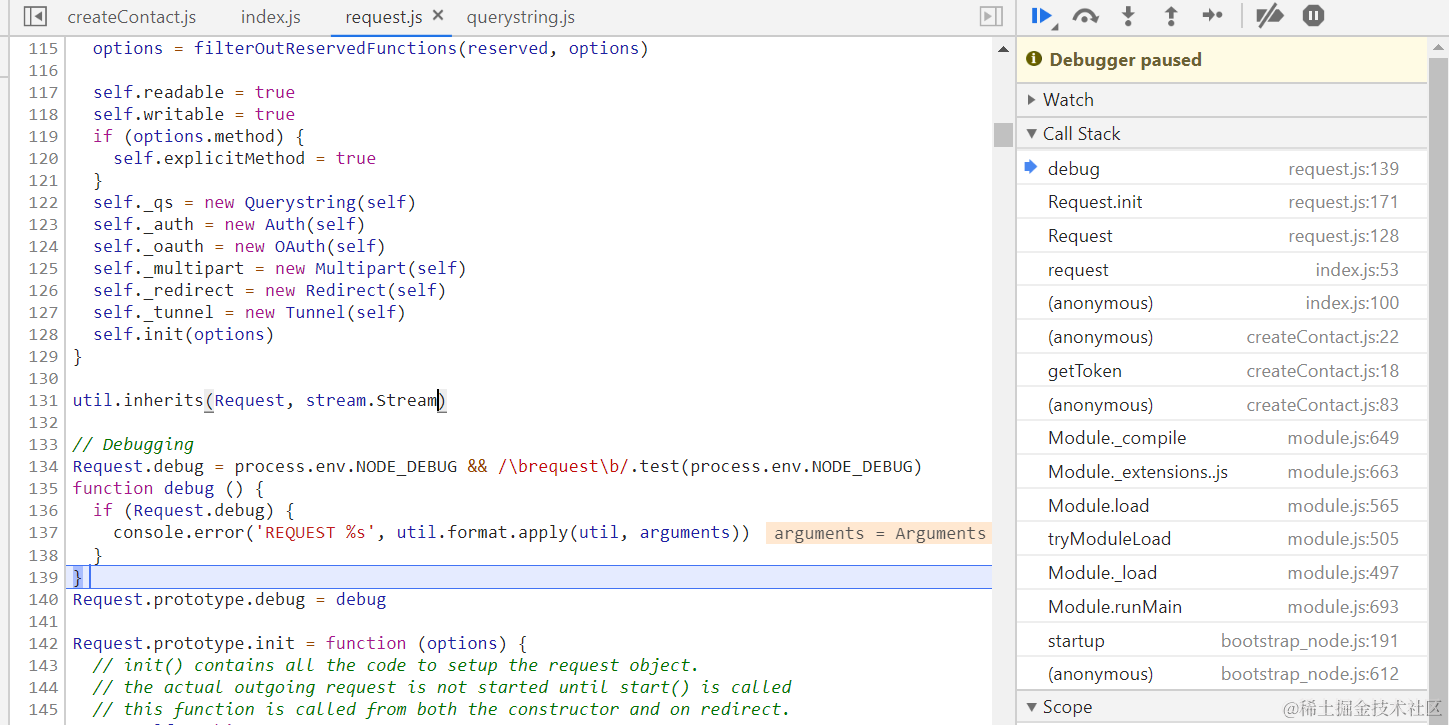Viewport: 1449px width, 725px height.
Task: Click line number 134 in gutter
Action: point(44,466)
